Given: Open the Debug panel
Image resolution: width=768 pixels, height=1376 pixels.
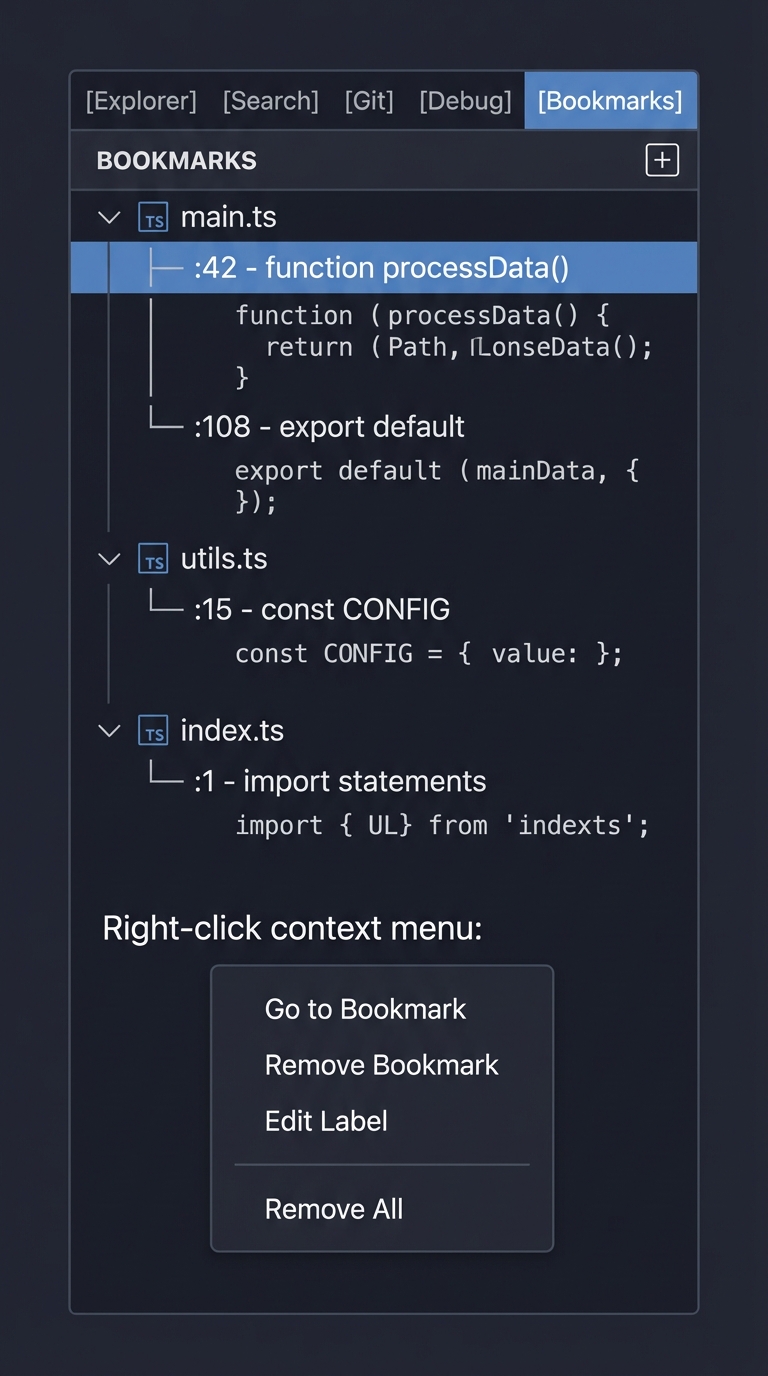Looking at the screenshot, I should coord(464,100).
